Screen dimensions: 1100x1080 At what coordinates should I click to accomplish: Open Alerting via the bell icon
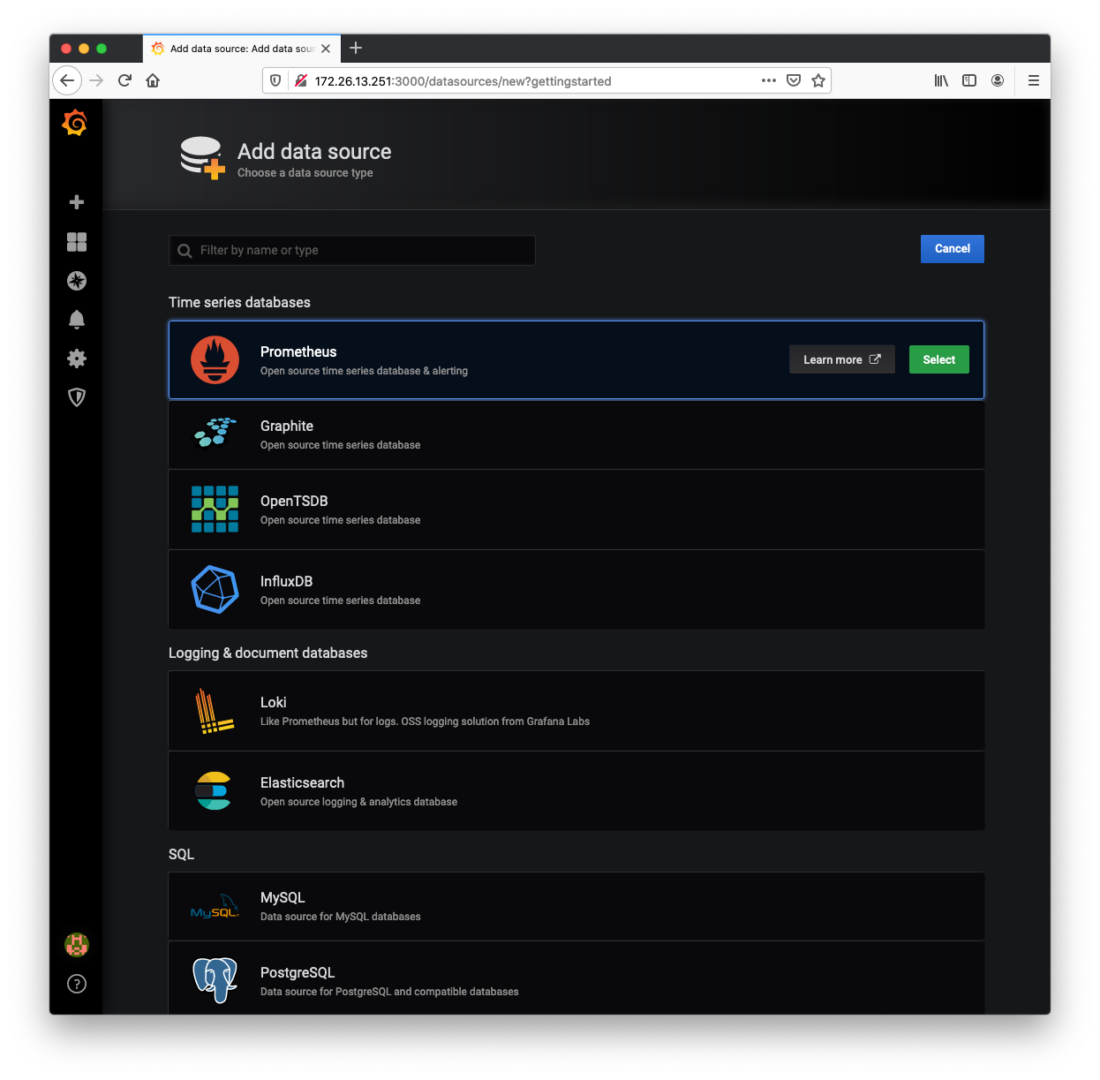click(x=76, y=319)
